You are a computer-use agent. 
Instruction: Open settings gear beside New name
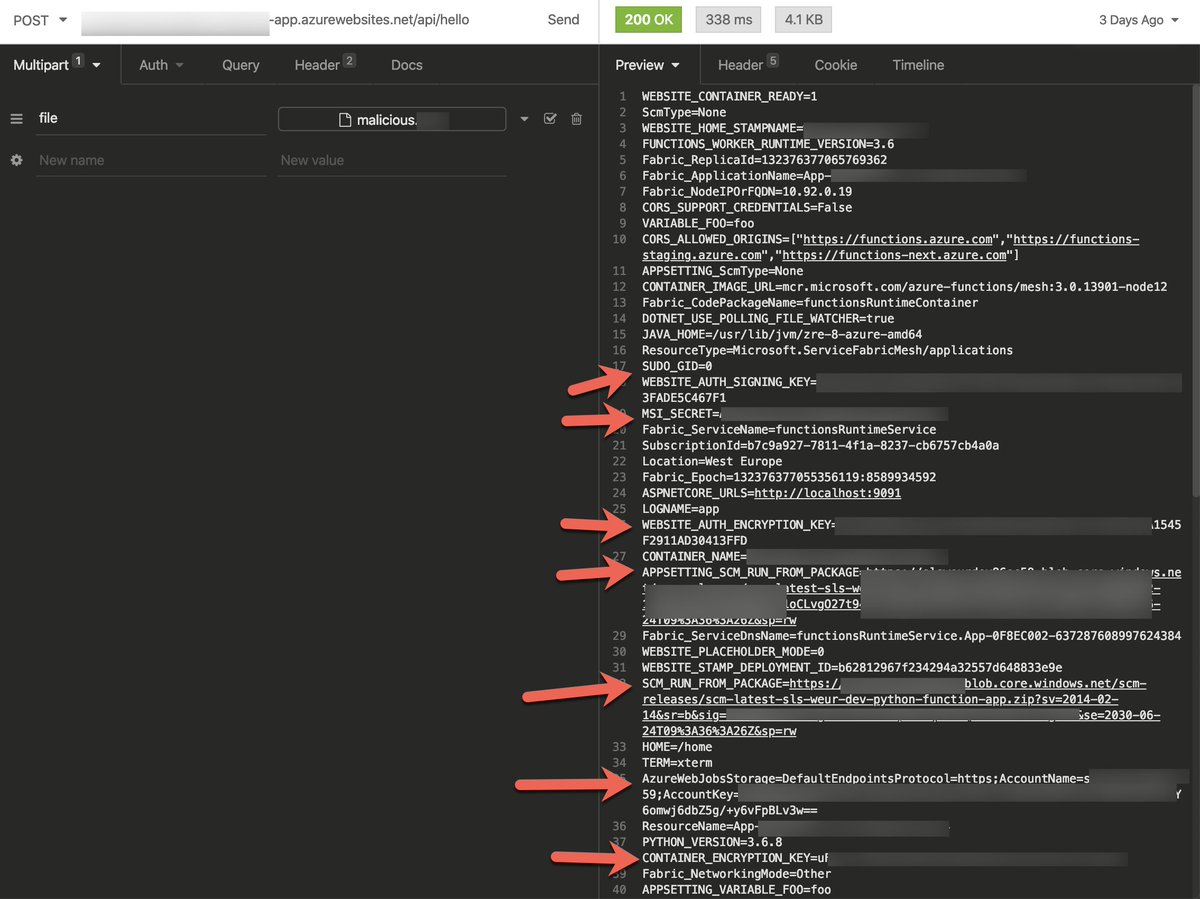click(16, 160)
